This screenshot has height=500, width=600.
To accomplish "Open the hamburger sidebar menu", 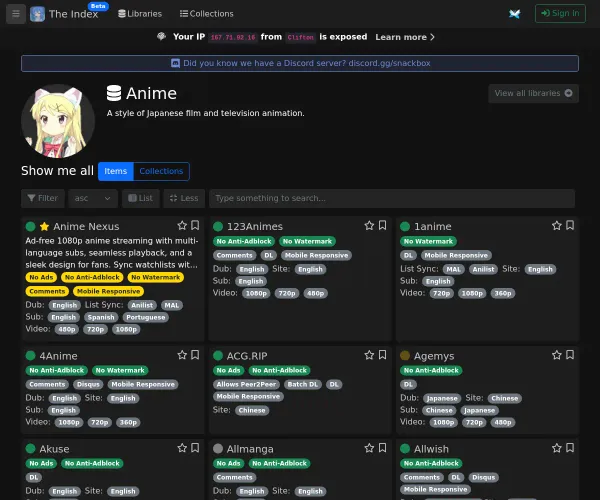I will coord(15,14).
